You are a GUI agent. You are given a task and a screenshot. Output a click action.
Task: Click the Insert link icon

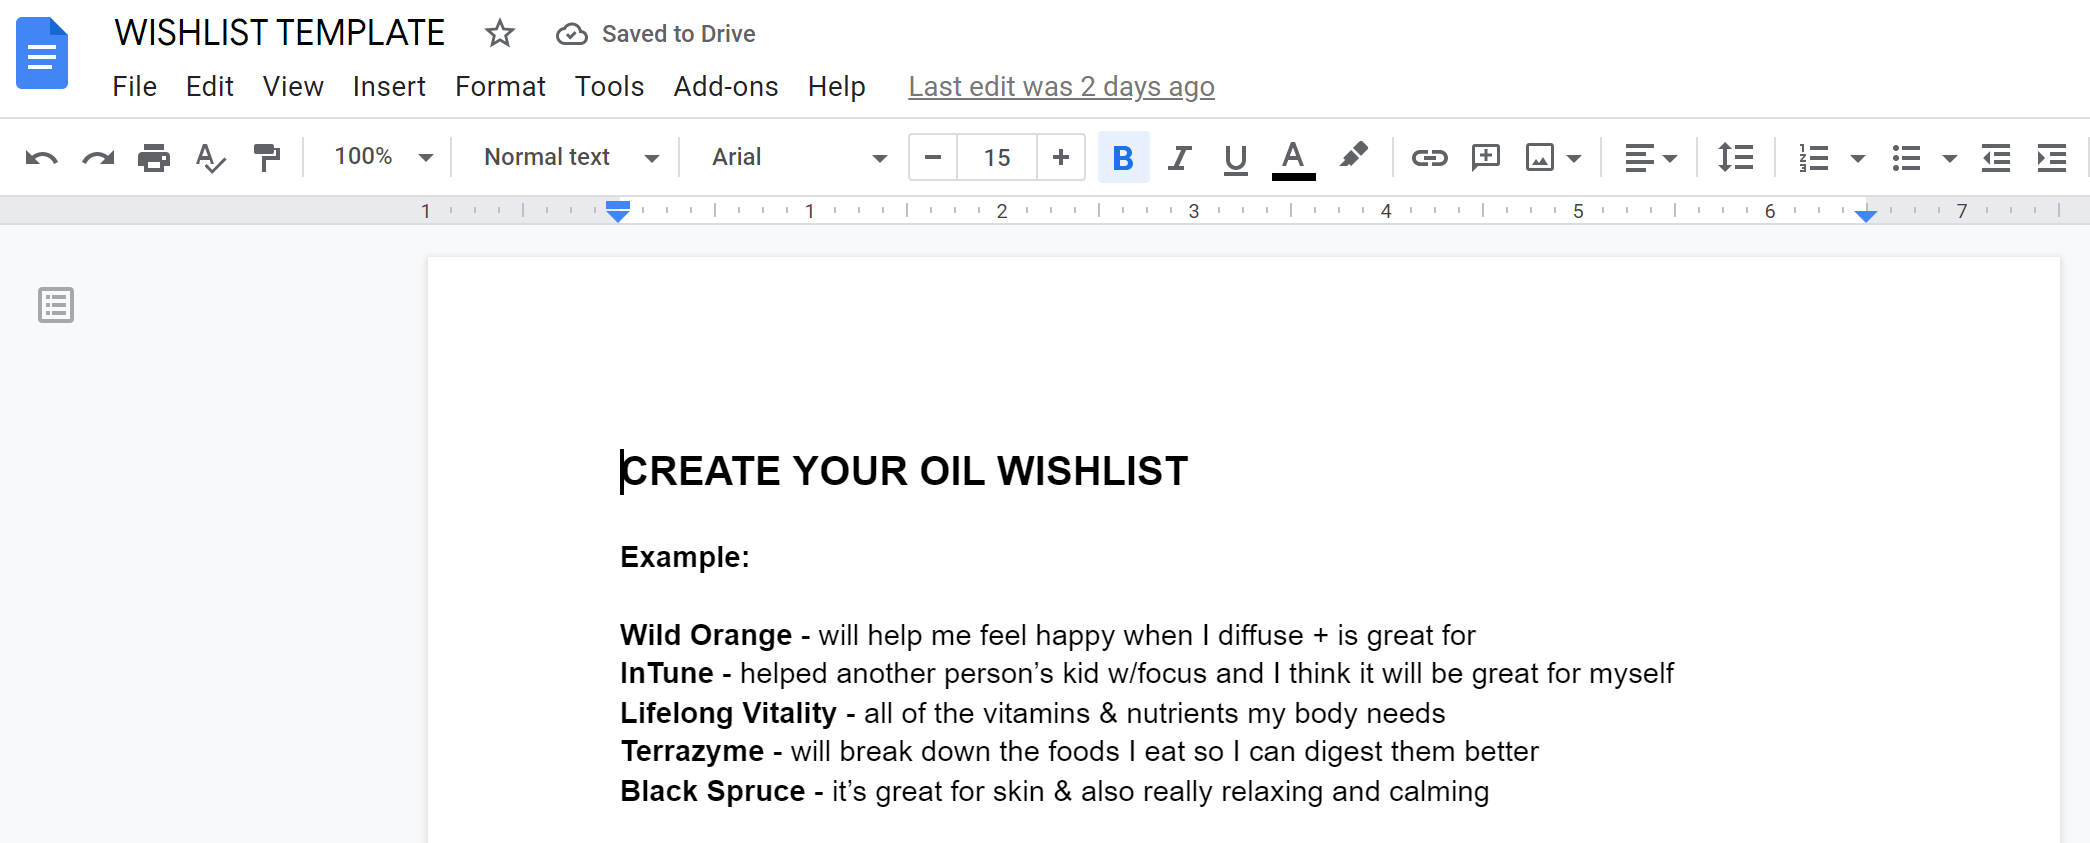(x=1429, y=158)
